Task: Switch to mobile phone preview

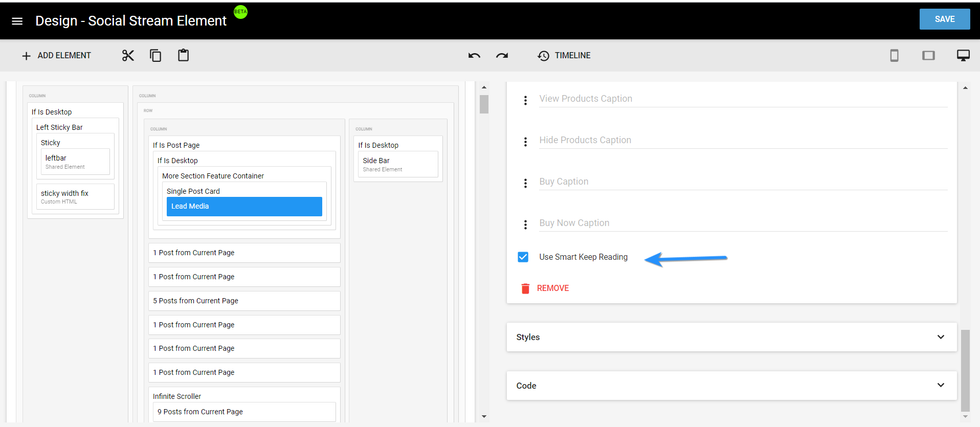Action: pos(894,56)
